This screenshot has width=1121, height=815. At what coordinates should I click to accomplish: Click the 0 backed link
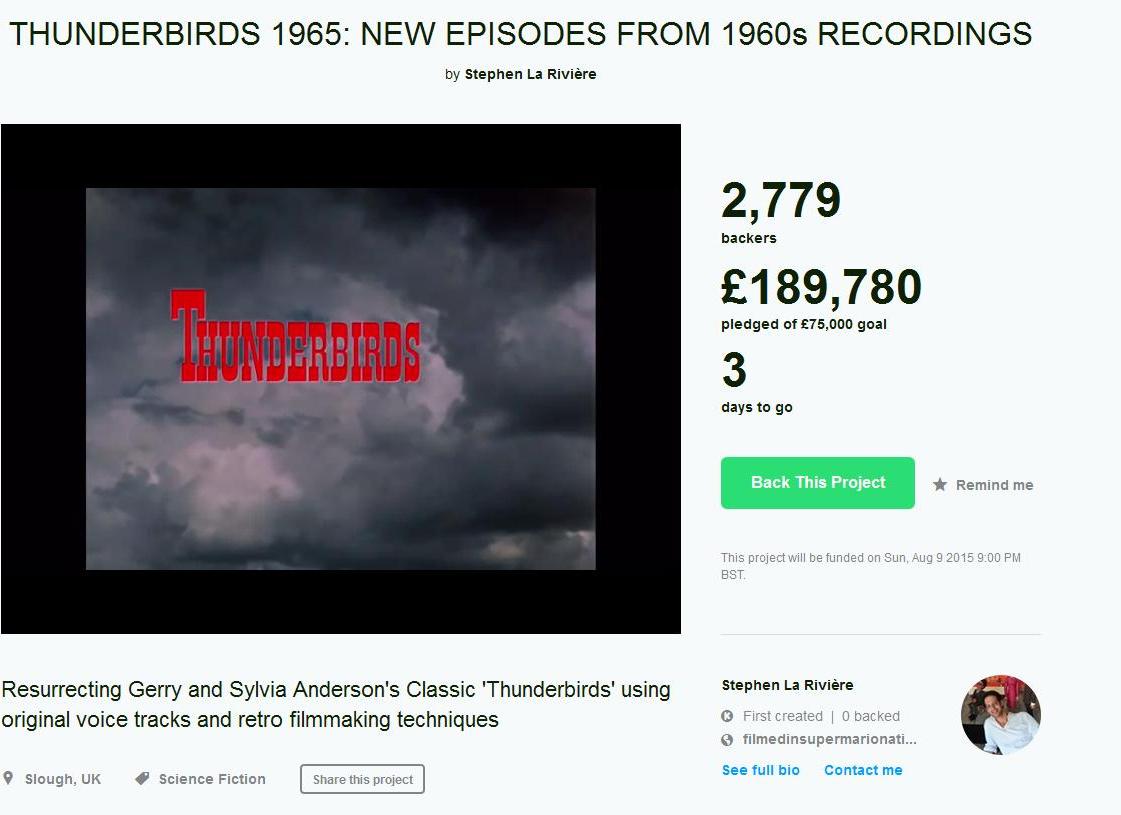click(871, 716)
